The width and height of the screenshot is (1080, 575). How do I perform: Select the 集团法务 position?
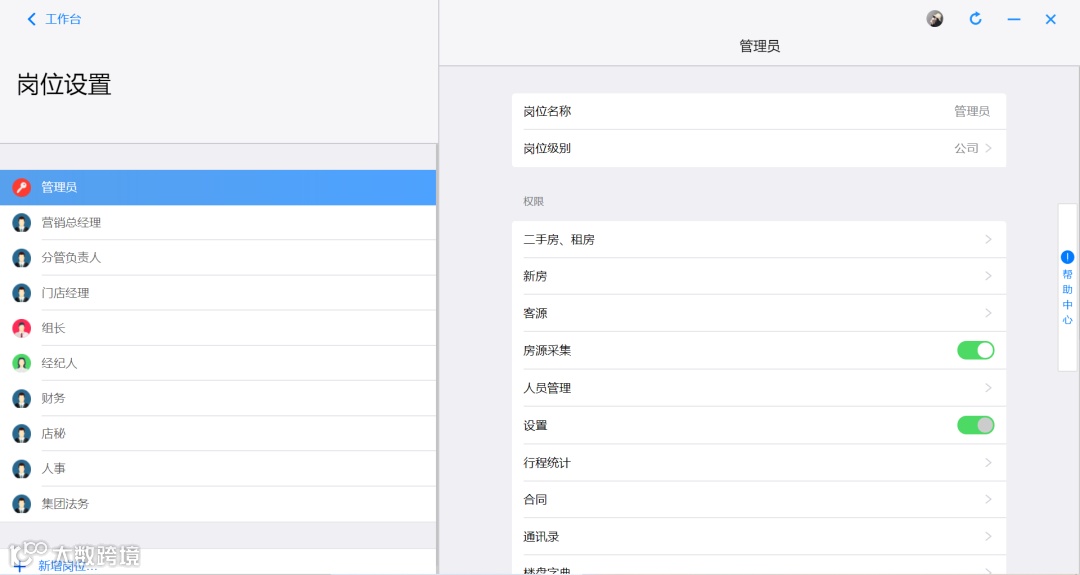(218, 503)
